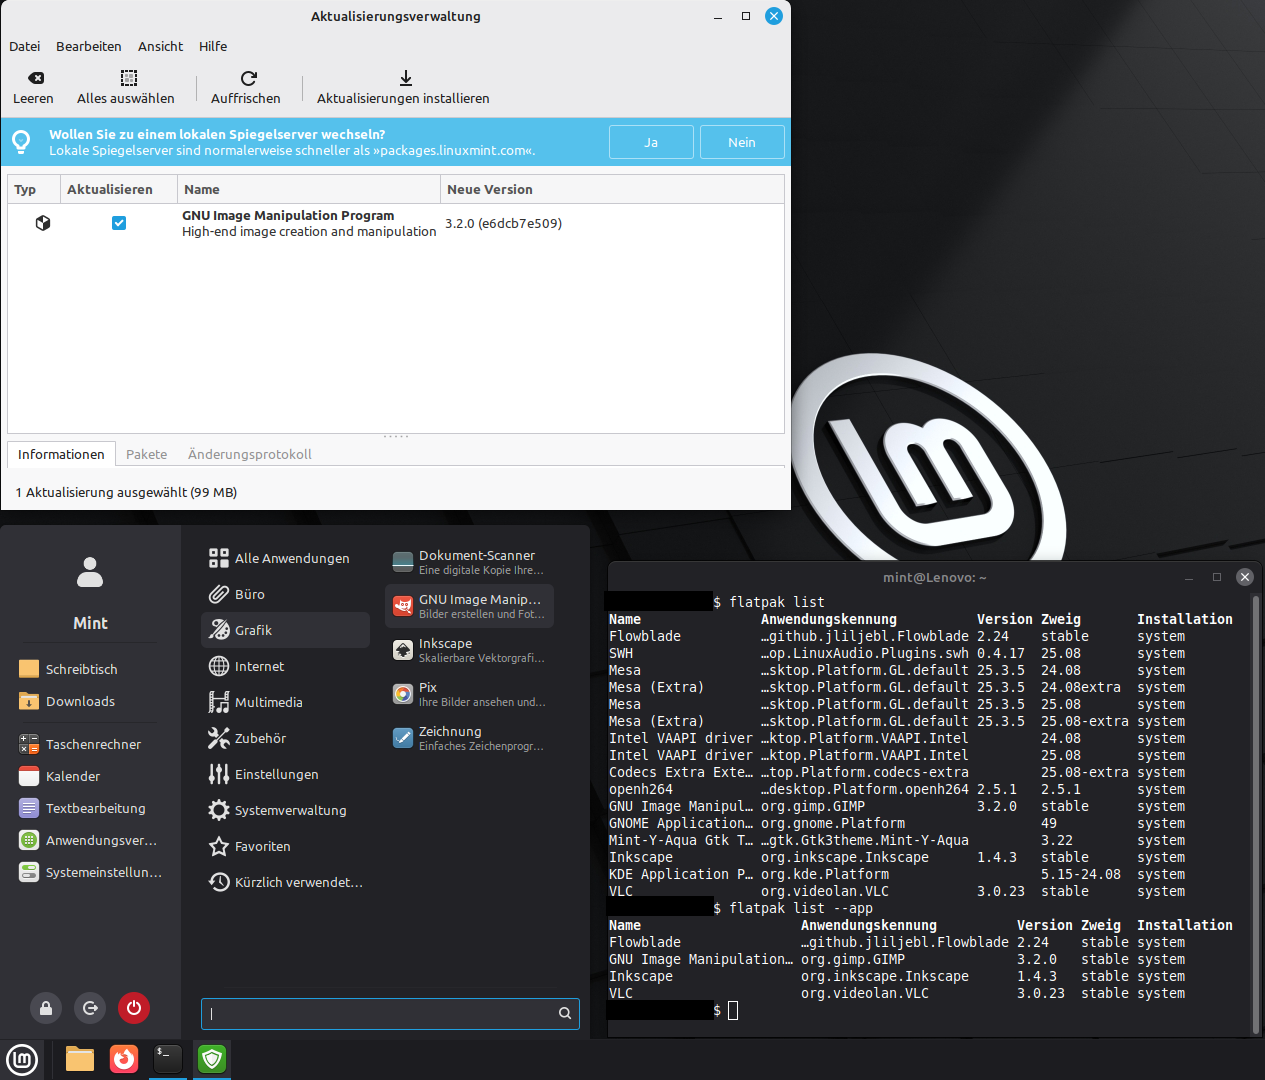Image resolution: width=1265 pixels, height=1080 pixels.
Task: Click the Aktualisieren column header
Action: [x=118, y=189]
